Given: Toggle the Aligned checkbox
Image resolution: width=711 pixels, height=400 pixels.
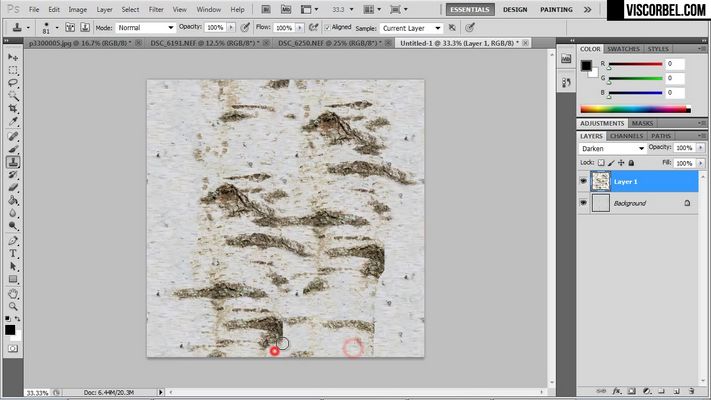Looking at the screenshot, I should click(327, 28).
